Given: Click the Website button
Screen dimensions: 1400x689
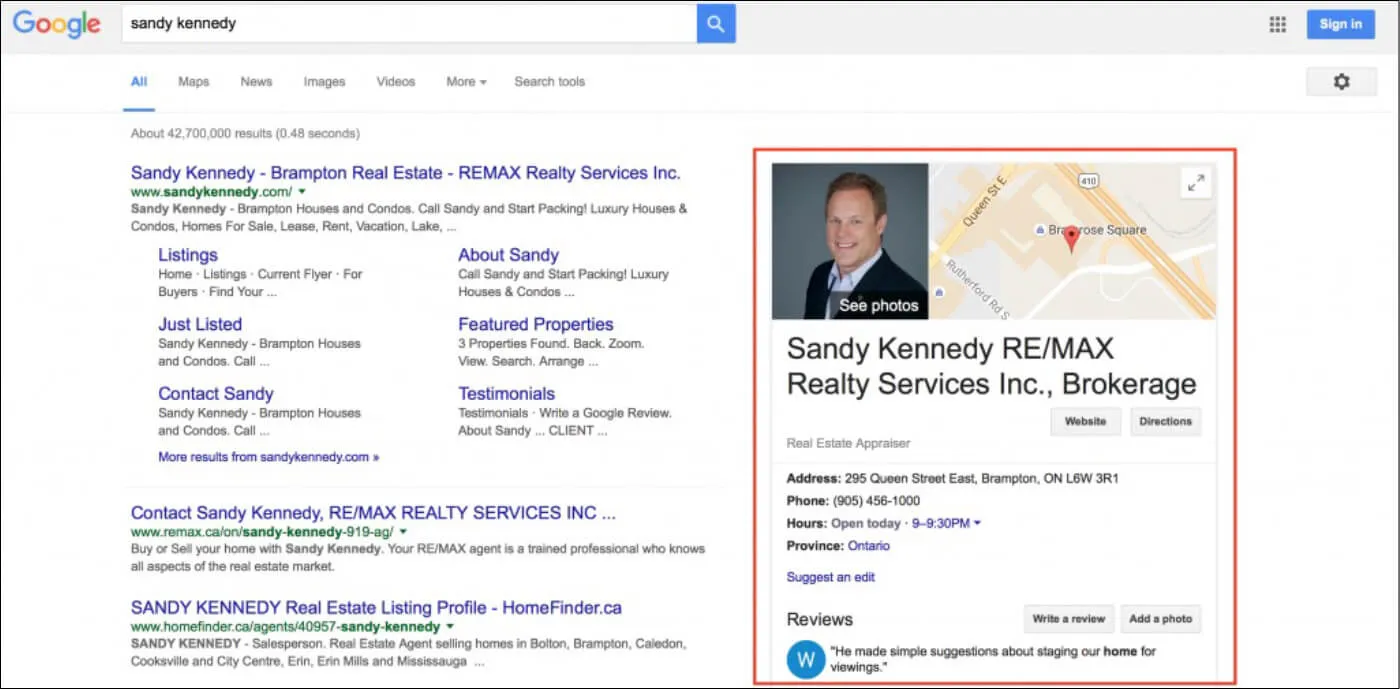Looking at the screenshot, I should (1085, 422).
